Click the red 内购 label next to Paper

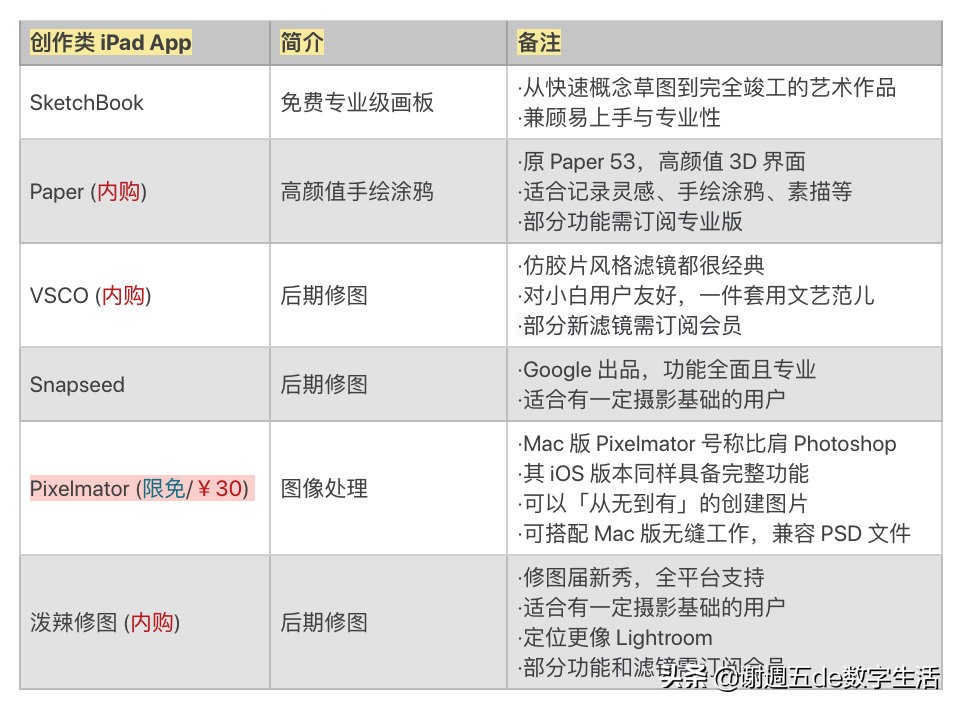coord(121,190)
